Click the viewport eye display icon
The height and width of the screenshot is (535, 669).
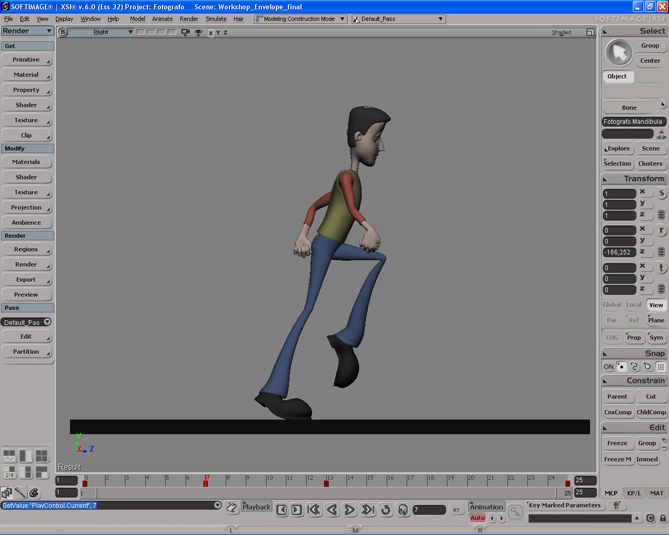tap(198, 32)
